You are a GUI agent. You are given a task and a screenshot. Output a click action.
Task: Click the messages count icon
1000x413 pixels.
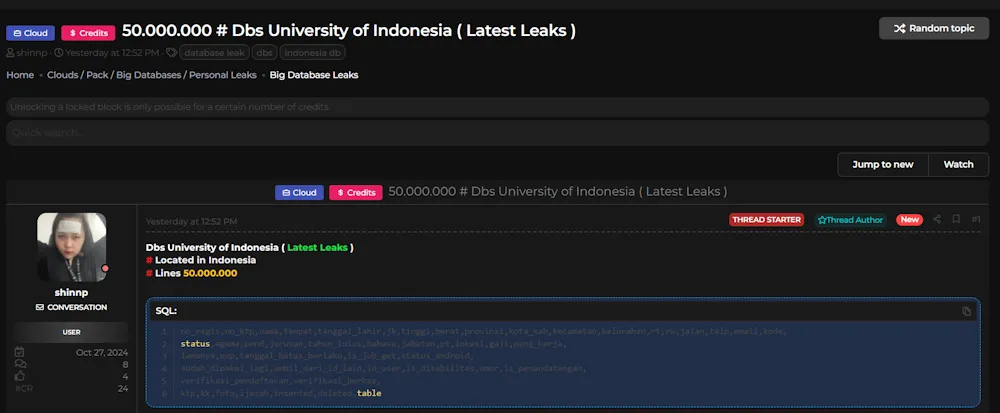[19, 364]
